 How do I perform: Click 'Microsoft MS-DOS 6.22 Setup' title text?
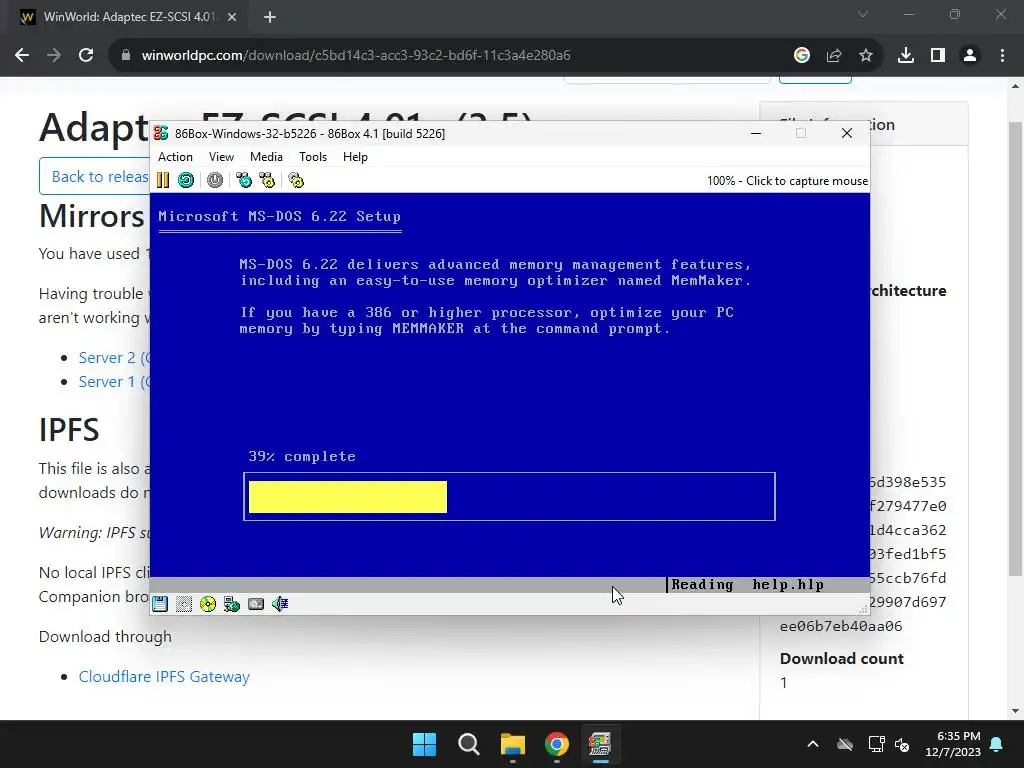(x=280, y=216)
